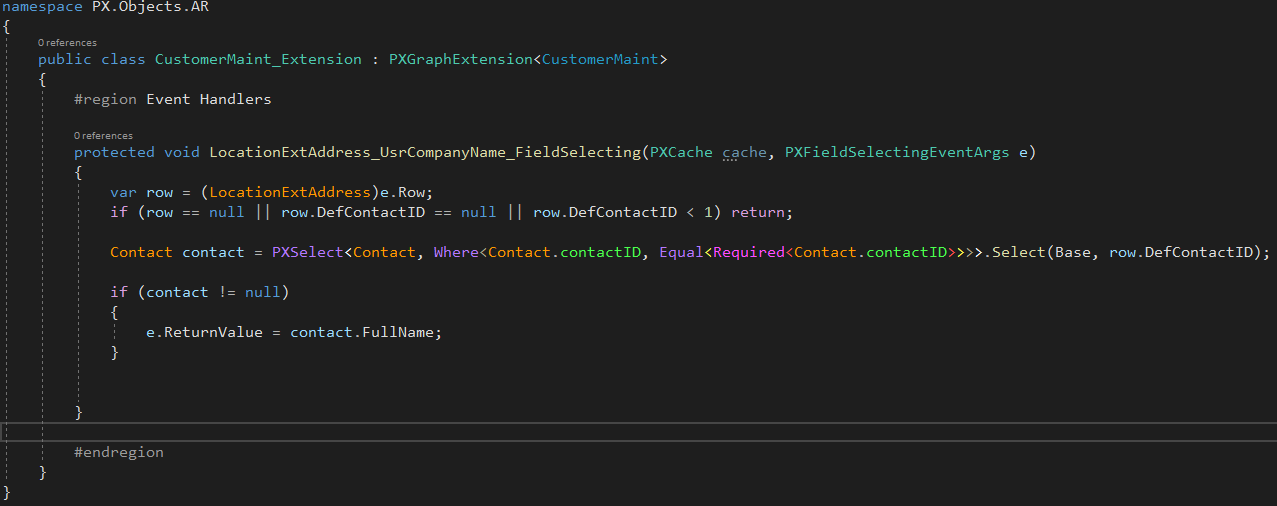Click the 'Equal' BQL operator
The image size is (1277, 506).
coord(681,252)
